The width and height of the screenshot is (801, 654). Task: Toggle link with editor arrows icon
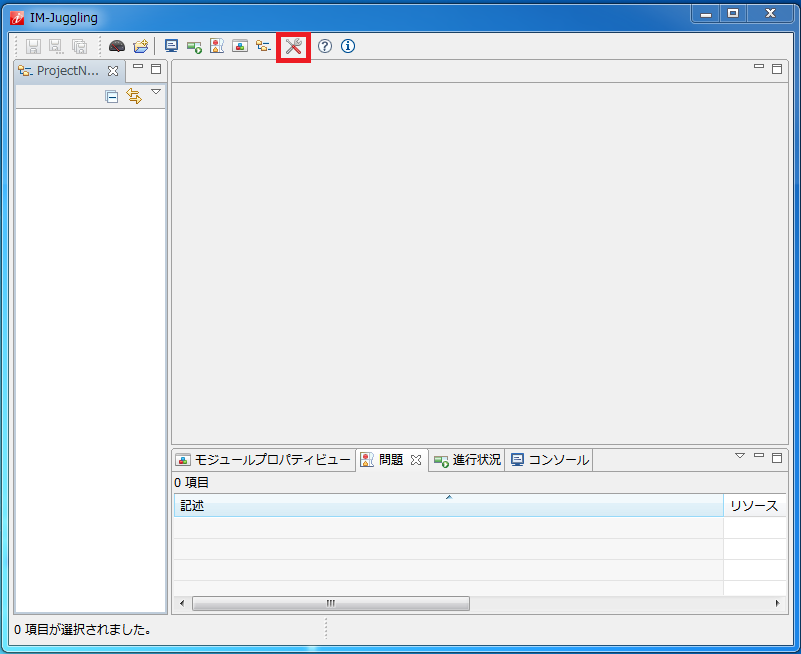pyautogui.click(x=134, y=96)
